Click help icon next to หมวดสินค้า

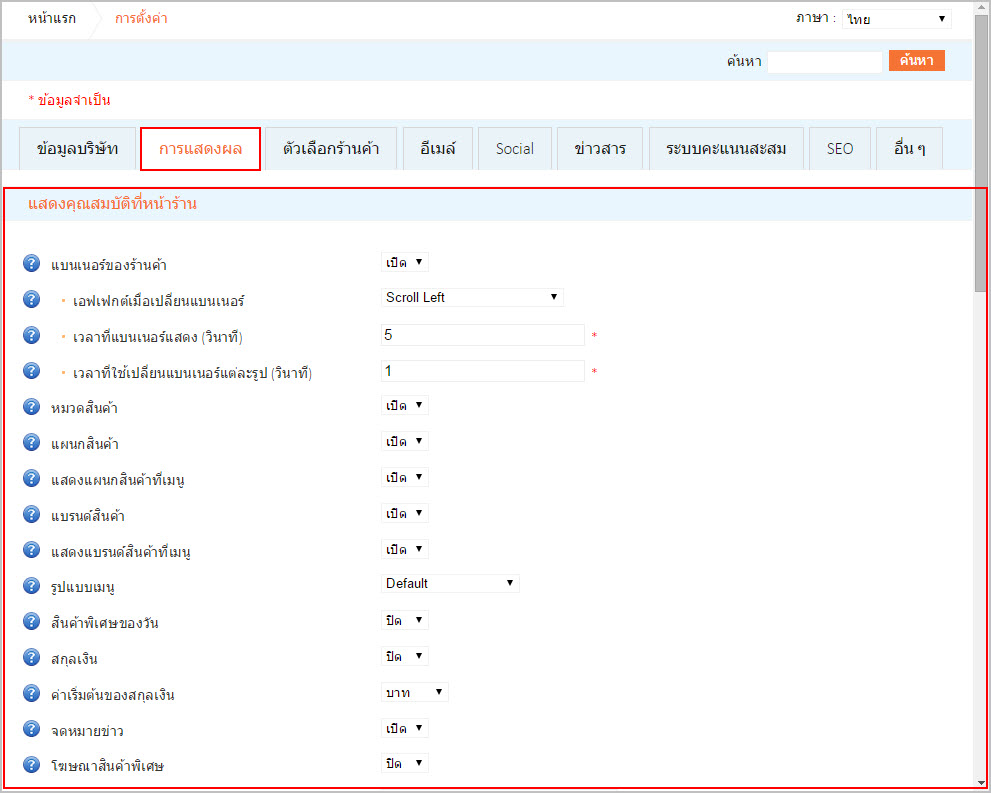click(x=31, y=407)
